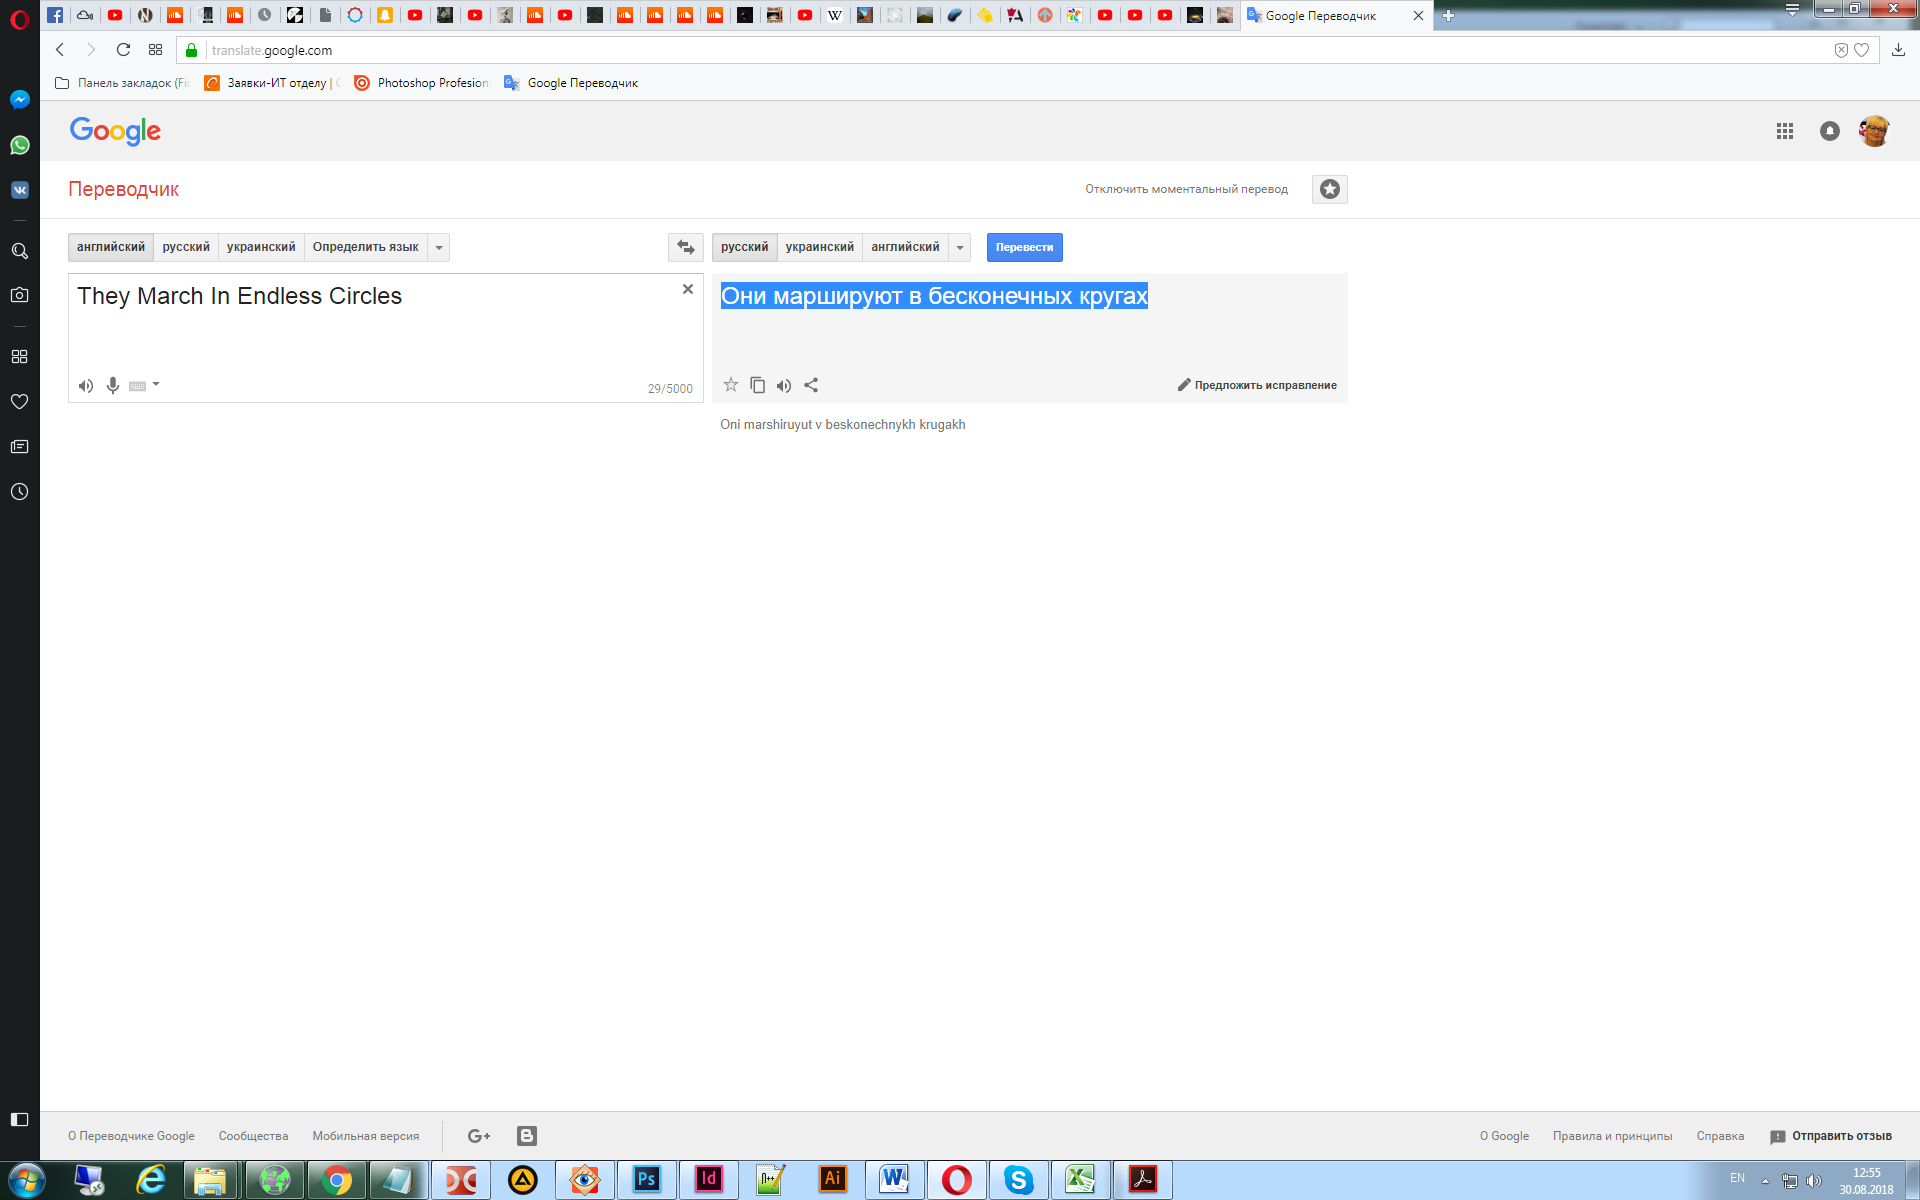This screenshot has width=1920, height=1200.
Task: Select английский as target language
Action: tap(905, 247)
